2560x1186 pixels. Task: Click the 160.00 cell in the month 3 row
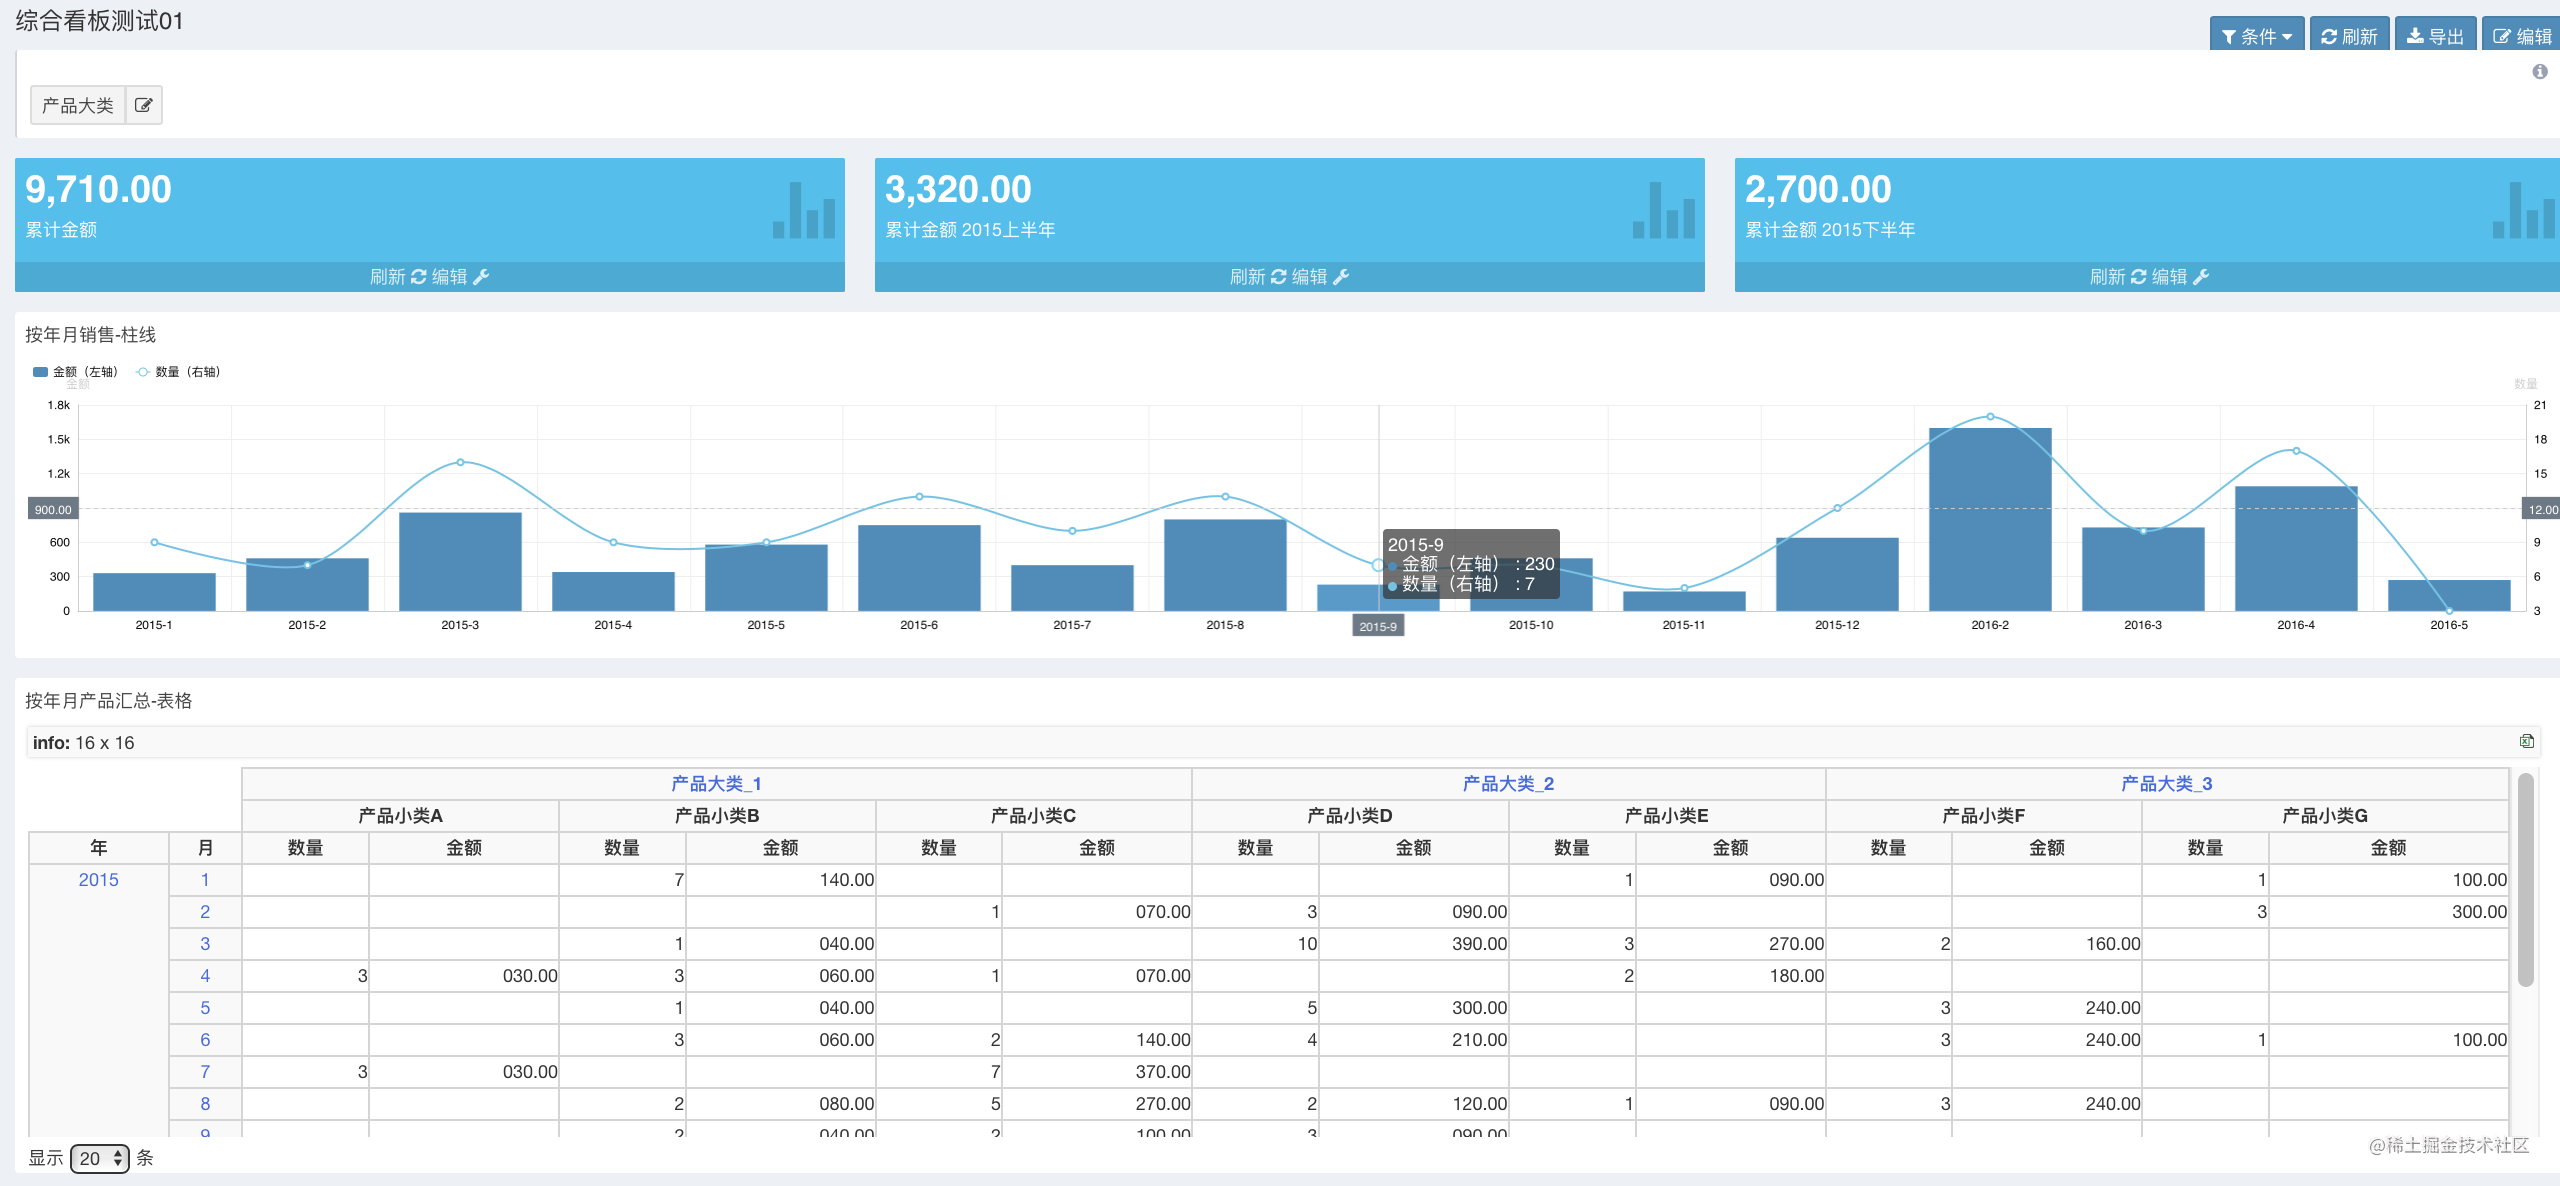[2047, 944]
